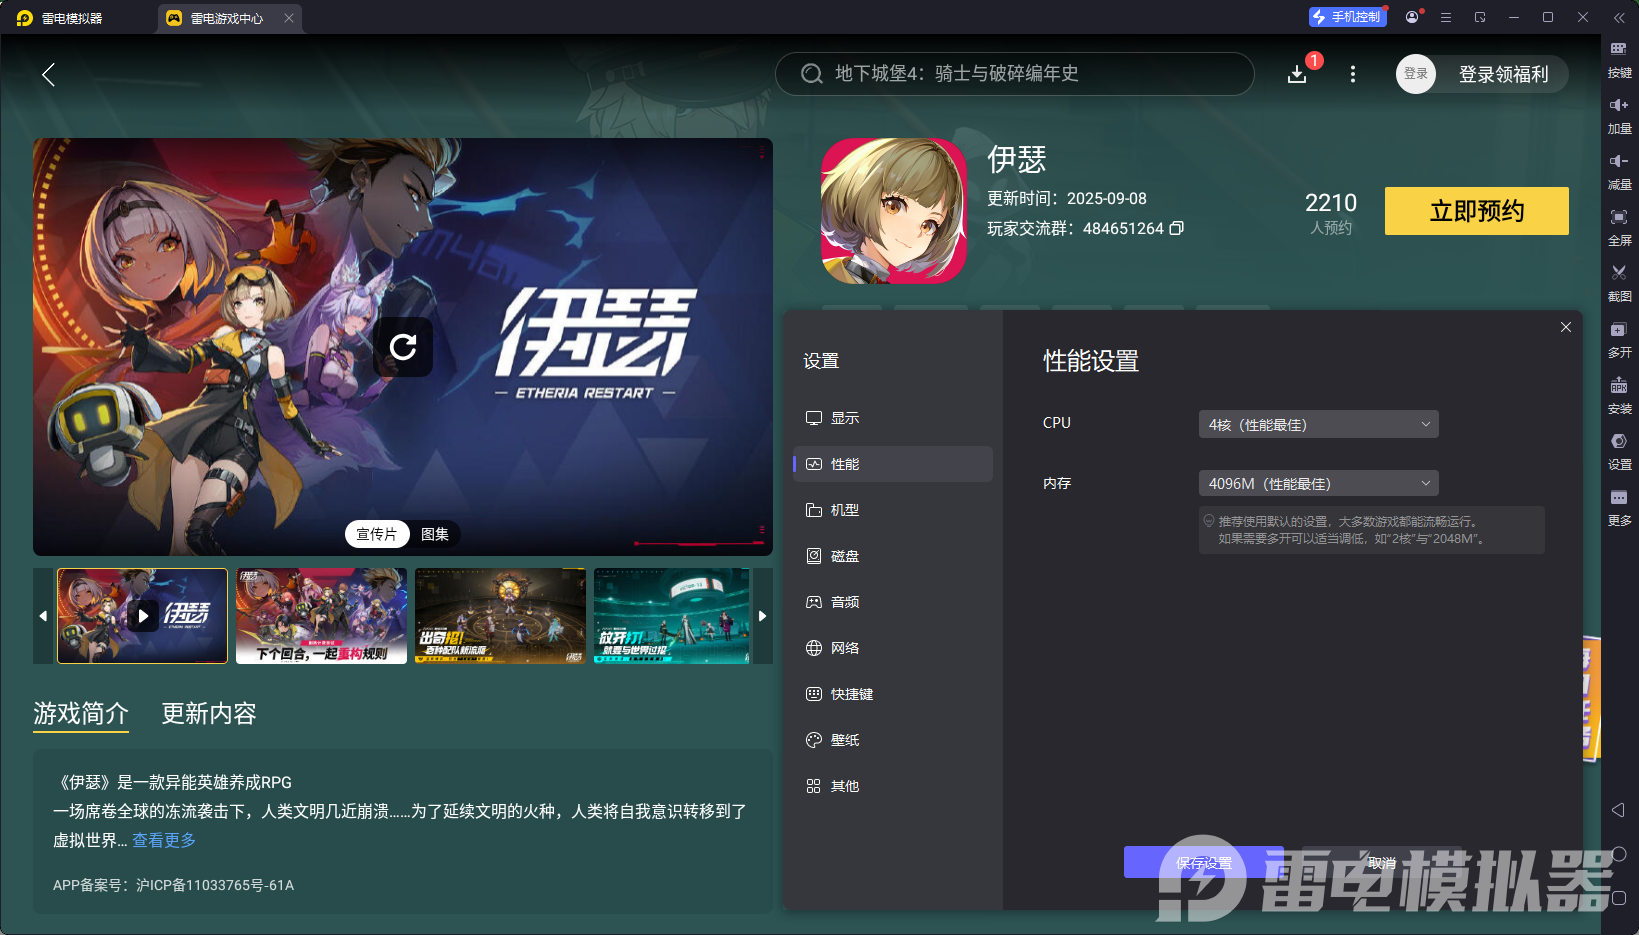The image size is (1639, 935).
Task: Select 性能 settings category
Action: (893, 464)
